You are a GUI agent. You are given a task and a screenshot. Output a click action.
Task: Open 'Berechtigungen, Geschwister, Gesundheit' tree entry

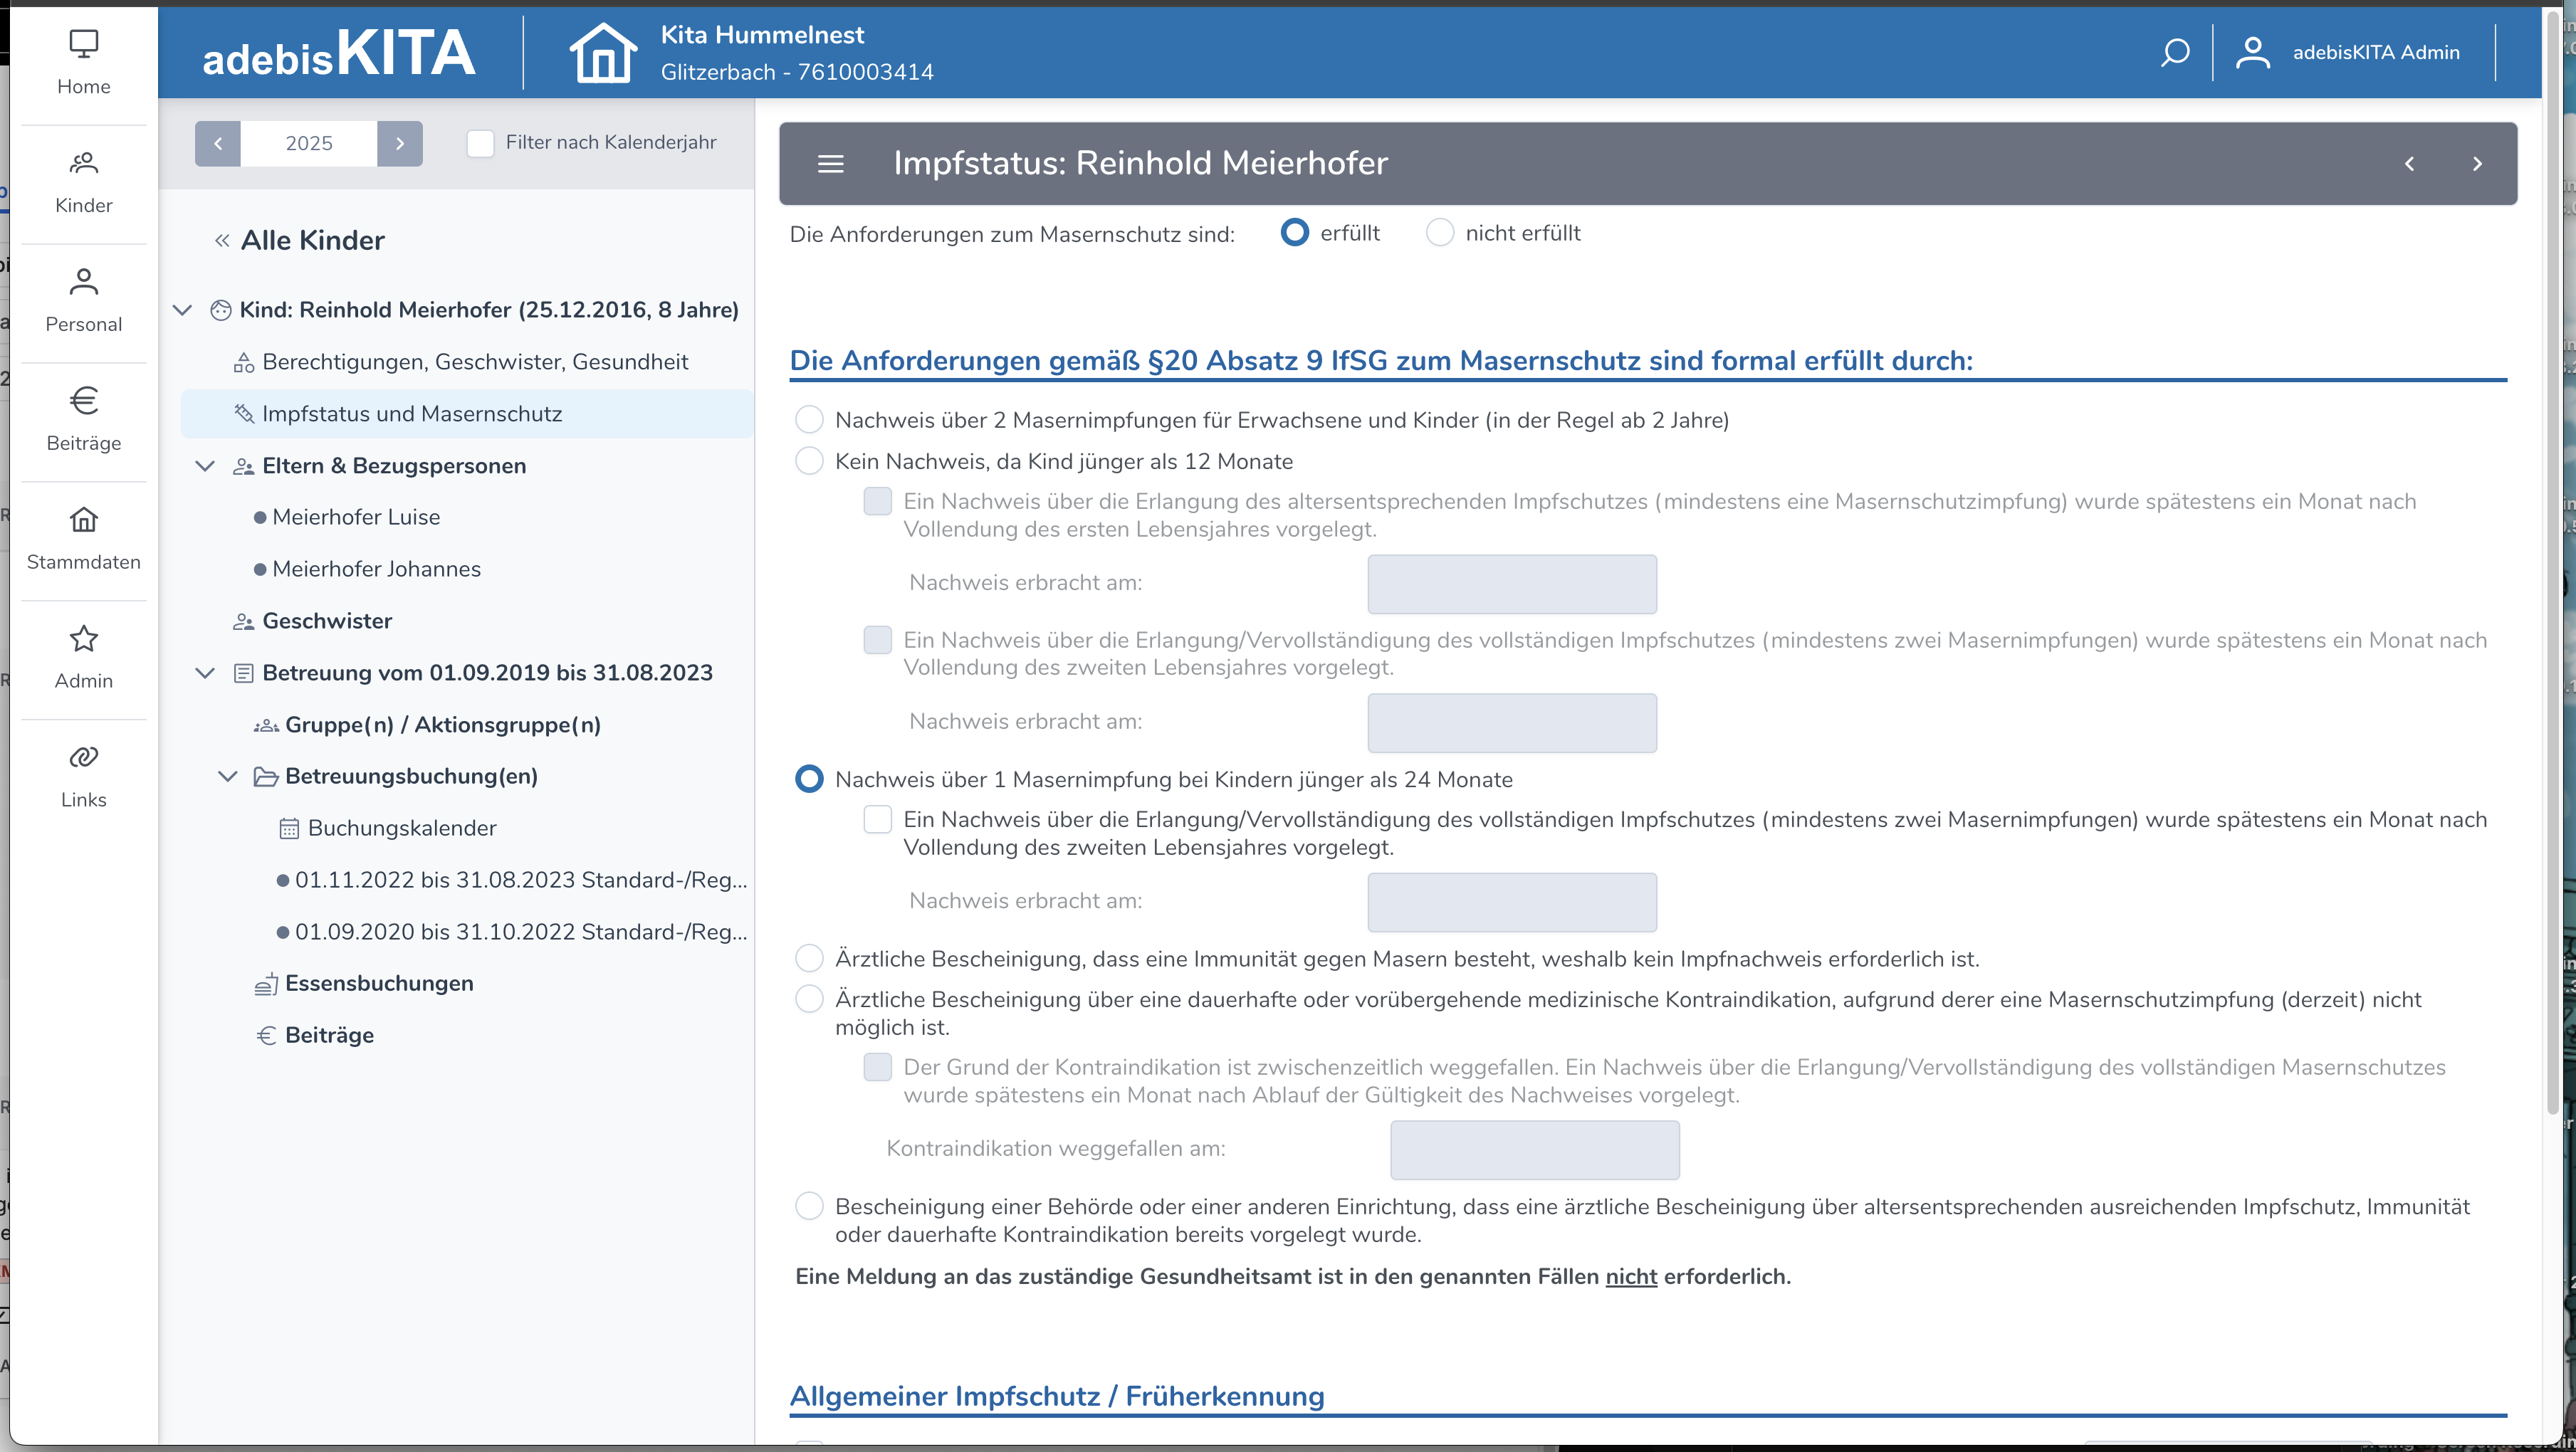(x=474, y=362)
